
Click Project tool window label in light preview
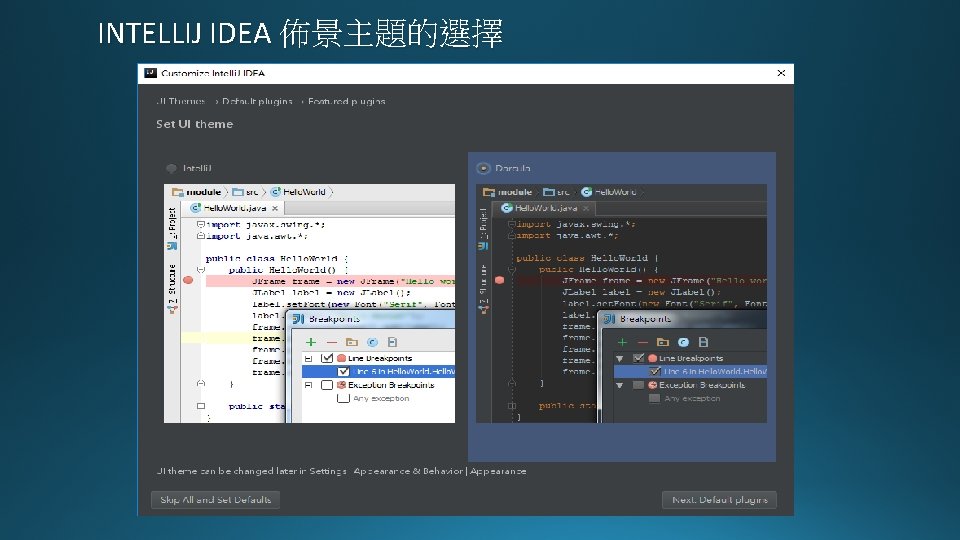[x=172, y=223]
